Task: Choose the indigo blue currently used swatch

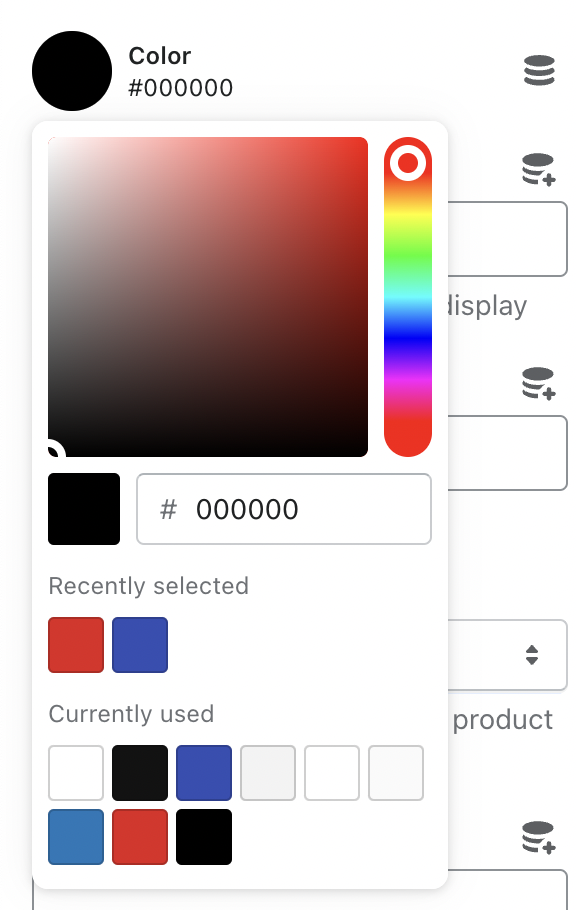Action: point(204,773)
